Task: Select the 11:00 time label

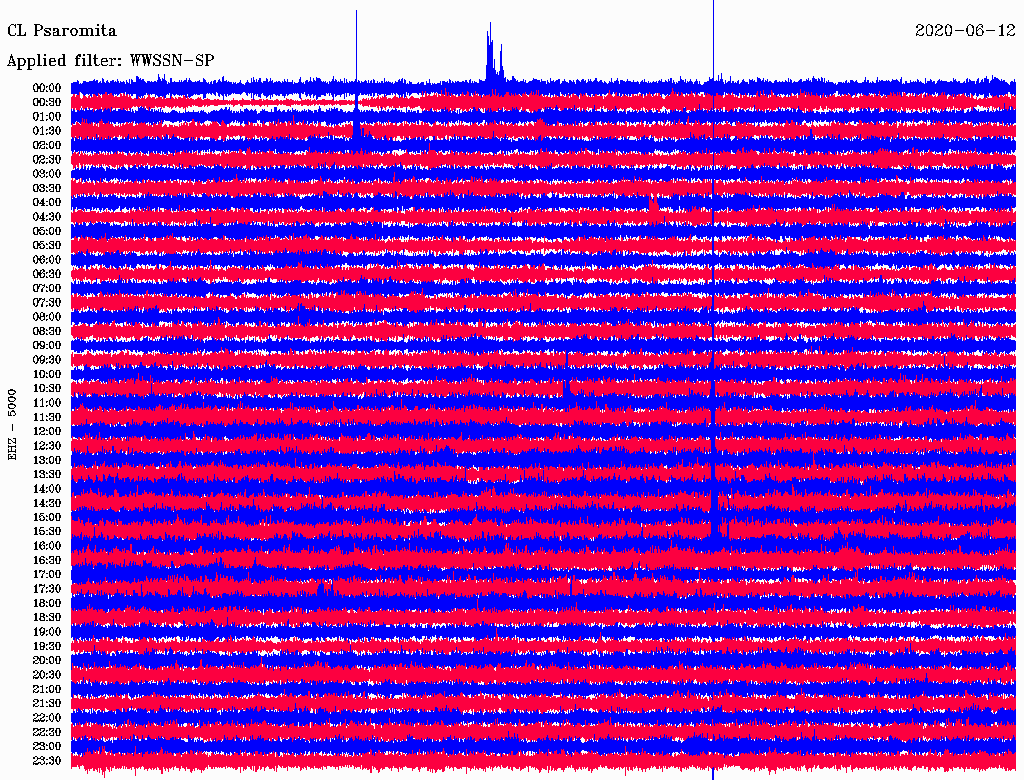Action: (x=47, y=403)
